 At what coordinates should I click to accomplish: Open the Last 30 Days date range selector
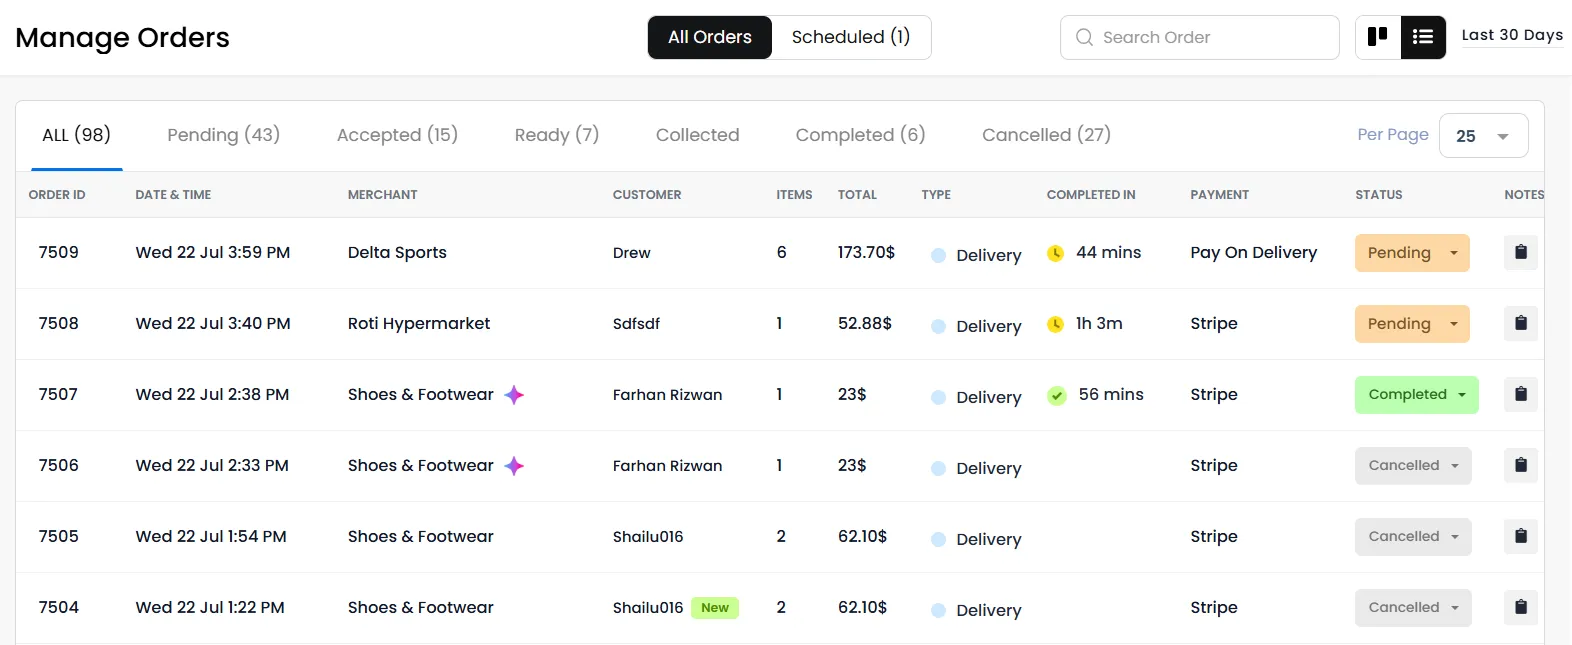tap(1512, 35)
